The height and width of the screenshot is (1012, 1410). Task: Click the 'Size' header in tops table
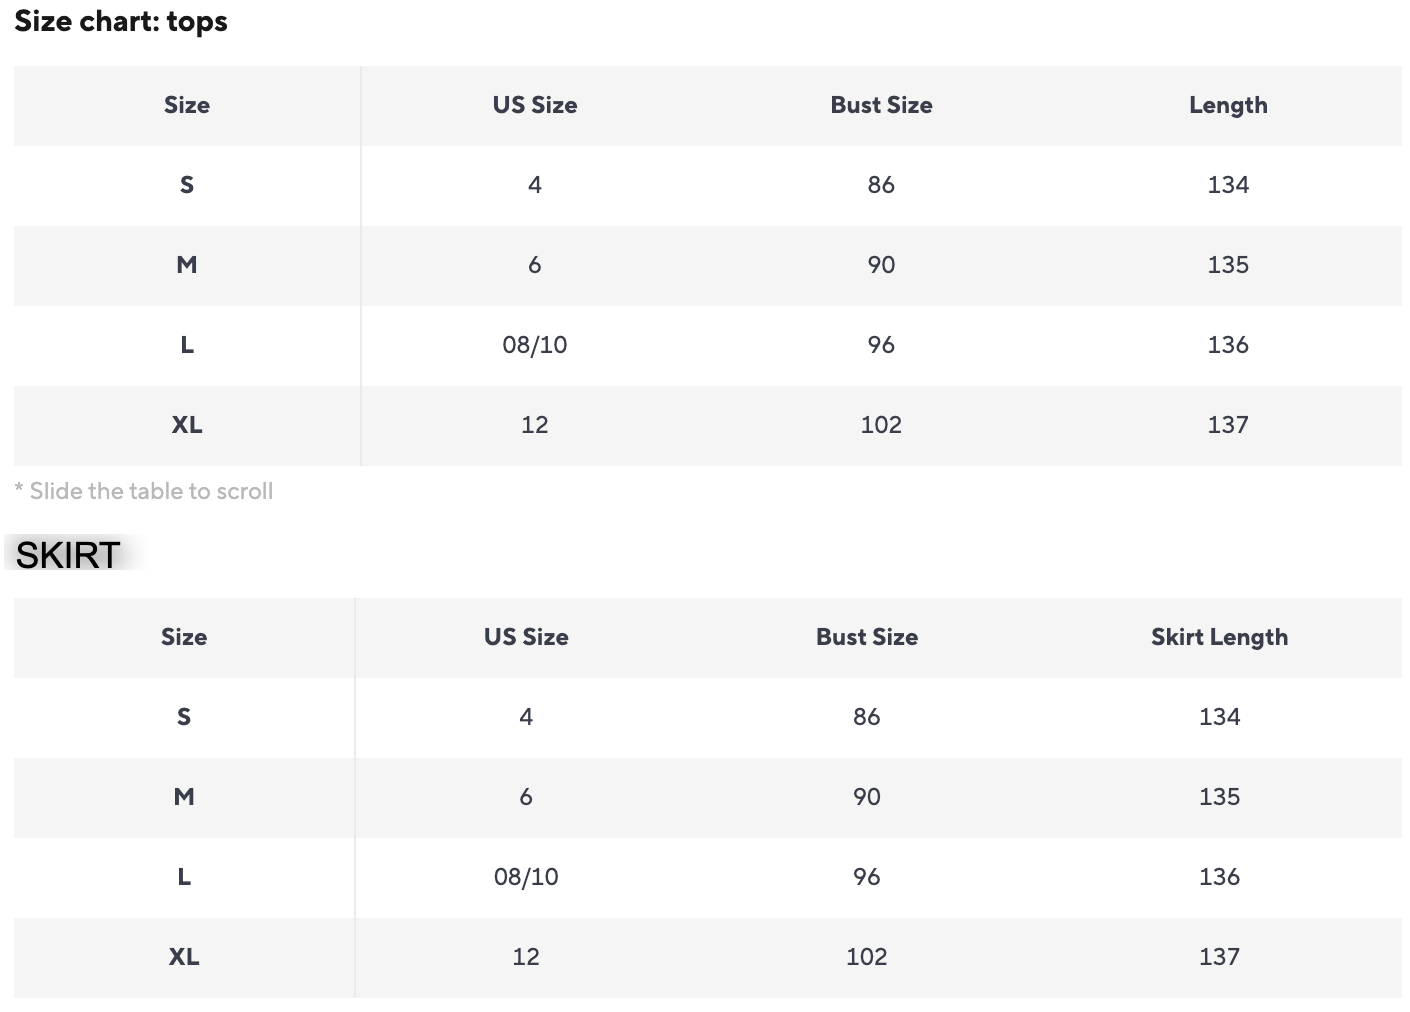pos(187,105)
